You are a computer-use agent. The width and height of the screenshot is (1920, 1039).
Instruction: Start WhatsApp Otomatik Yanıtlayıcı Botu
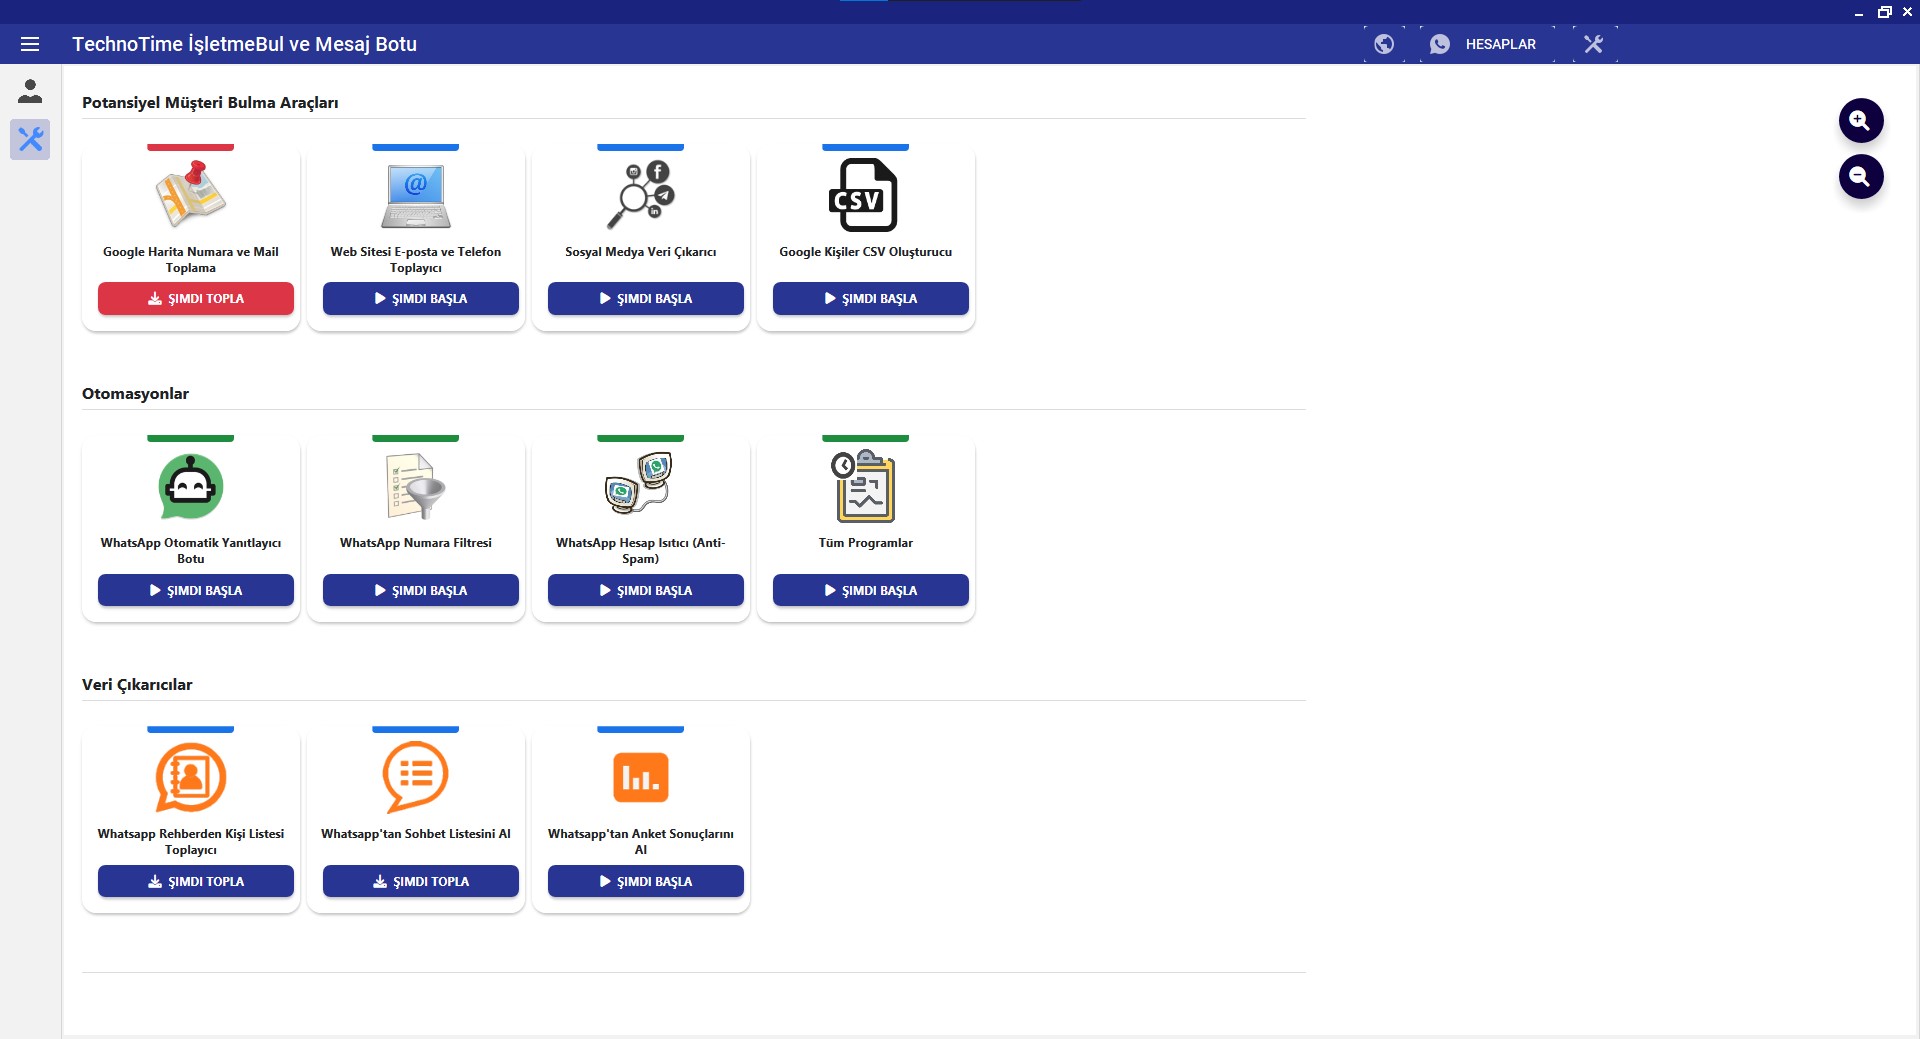tap(196, 590)
